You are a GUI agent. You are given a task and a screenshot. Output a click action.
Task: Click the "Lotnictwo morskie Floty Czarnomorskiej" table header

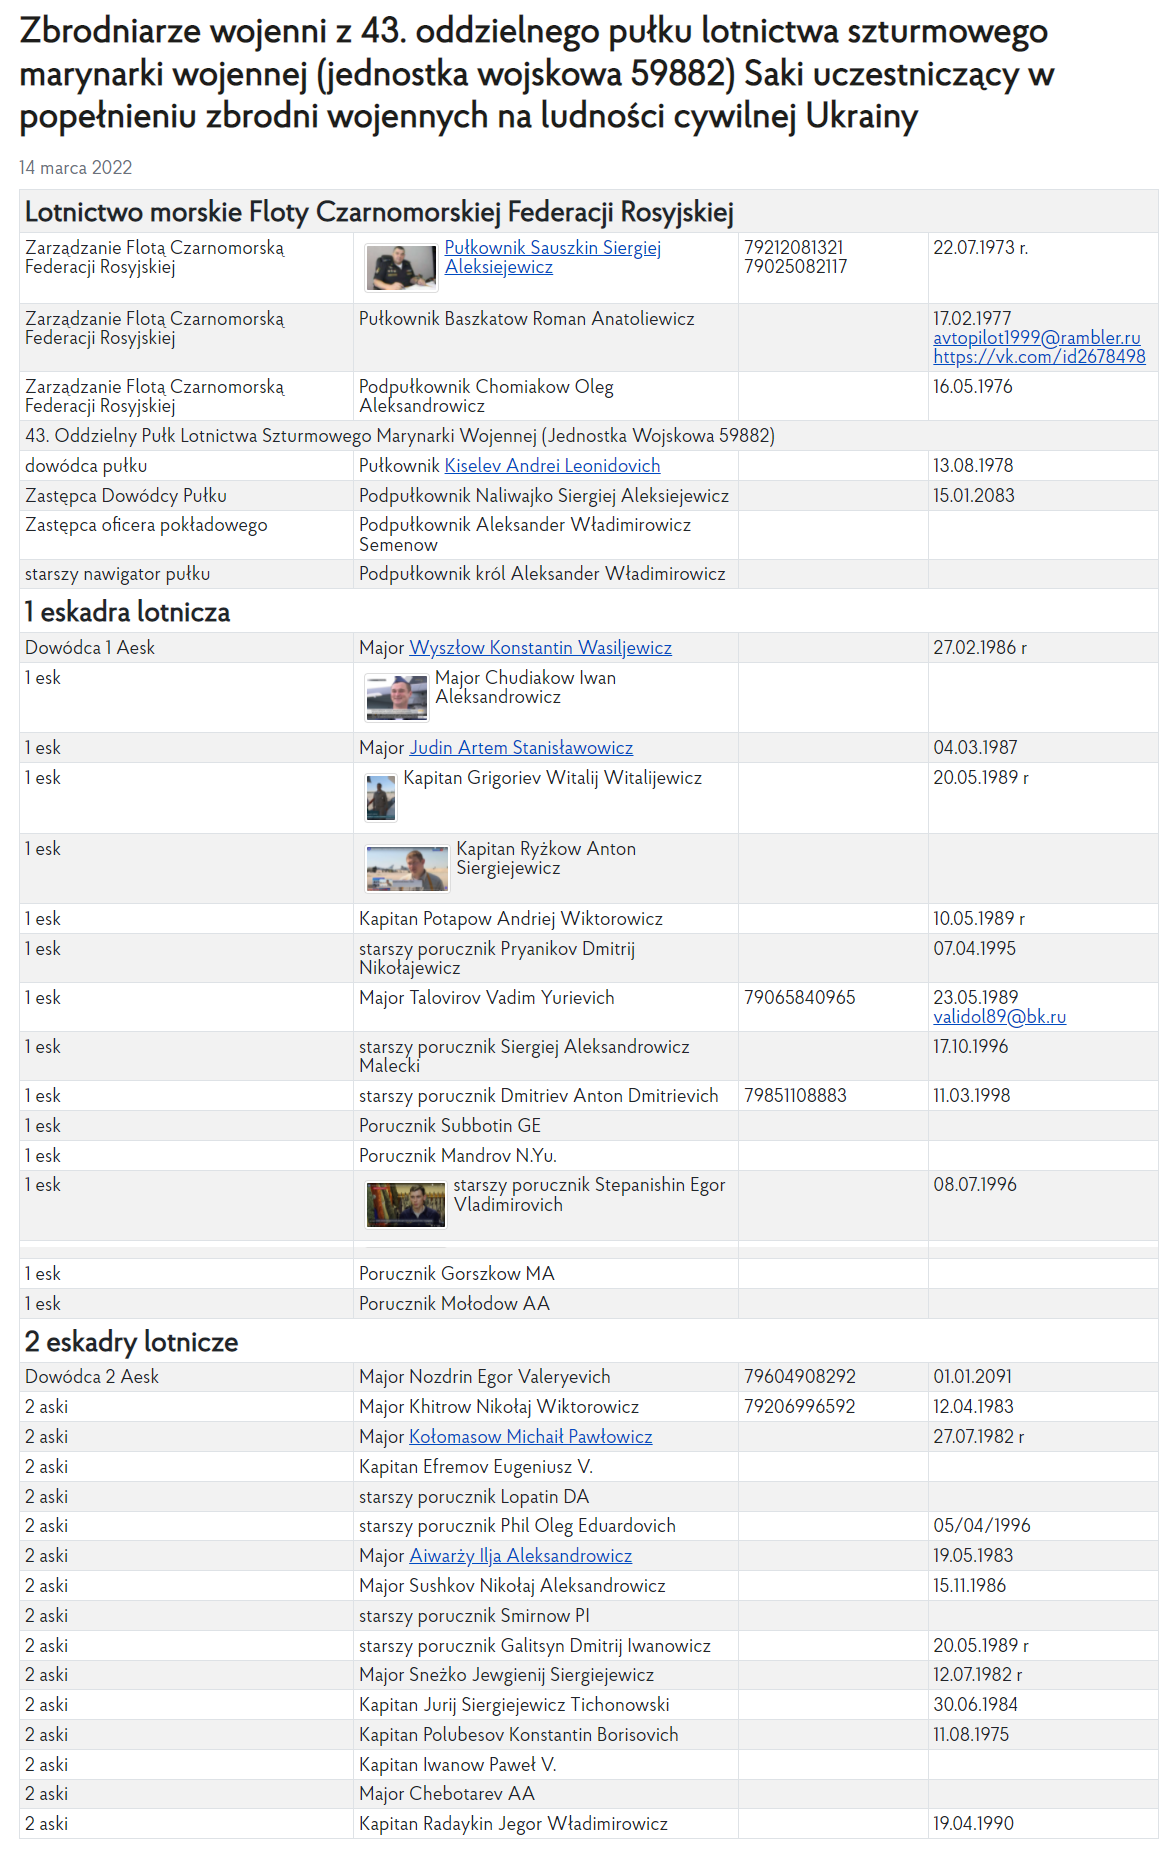click(x=379, y=212)
